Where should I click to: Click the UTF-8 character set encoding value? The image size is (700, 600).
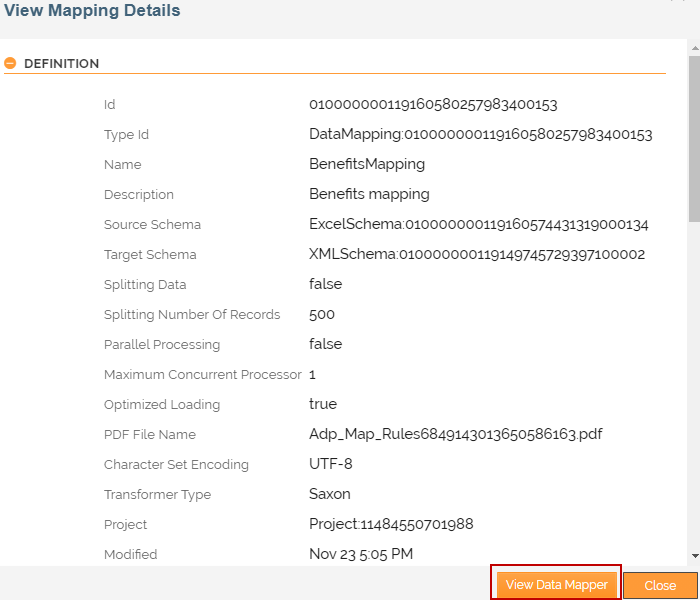coord(330,464)
